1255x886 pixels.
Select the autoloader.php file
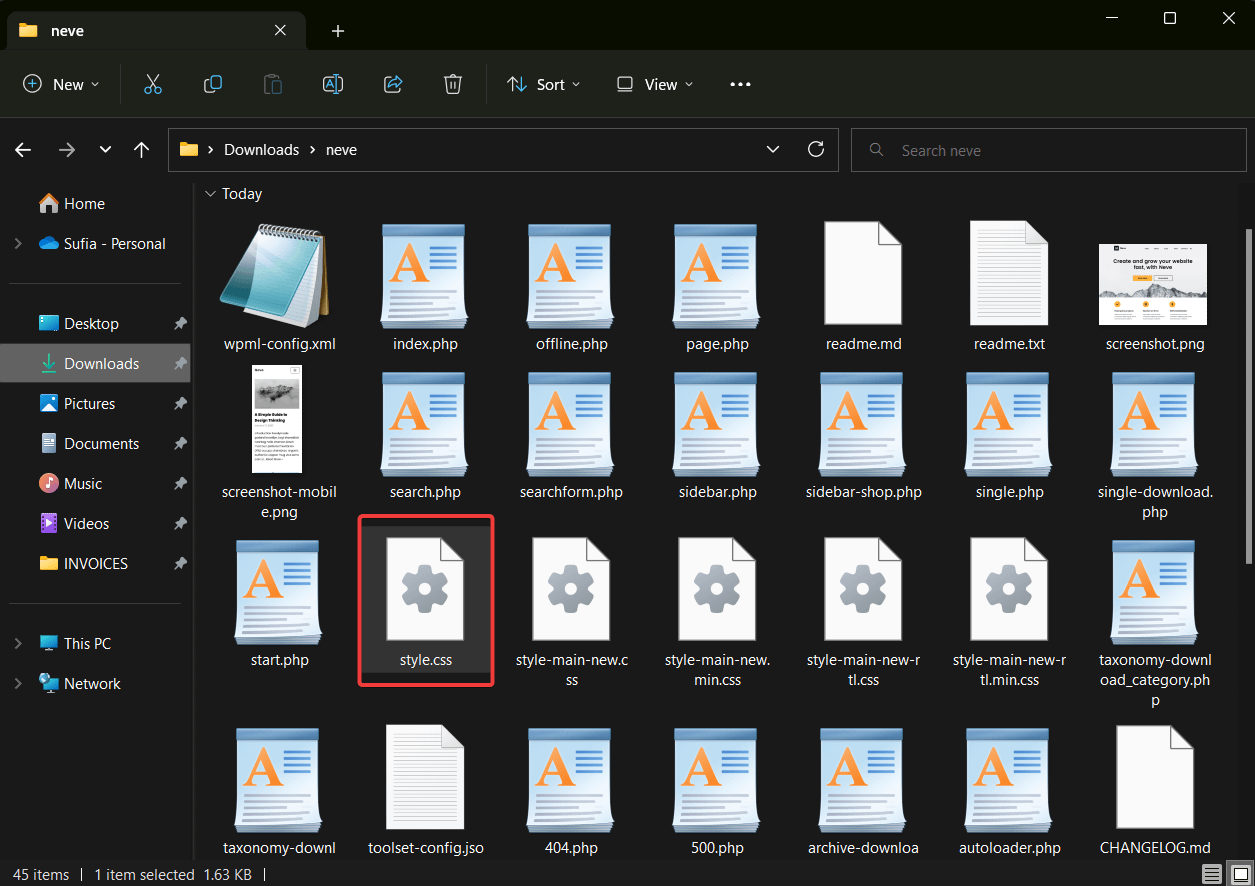pyautogui.click(x=1010, y=792)
